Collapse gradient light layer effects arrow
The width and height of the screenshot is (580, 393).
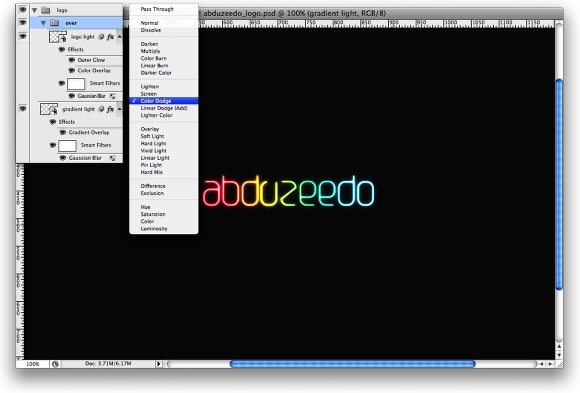pyautogui.click(x=119, y=109)
